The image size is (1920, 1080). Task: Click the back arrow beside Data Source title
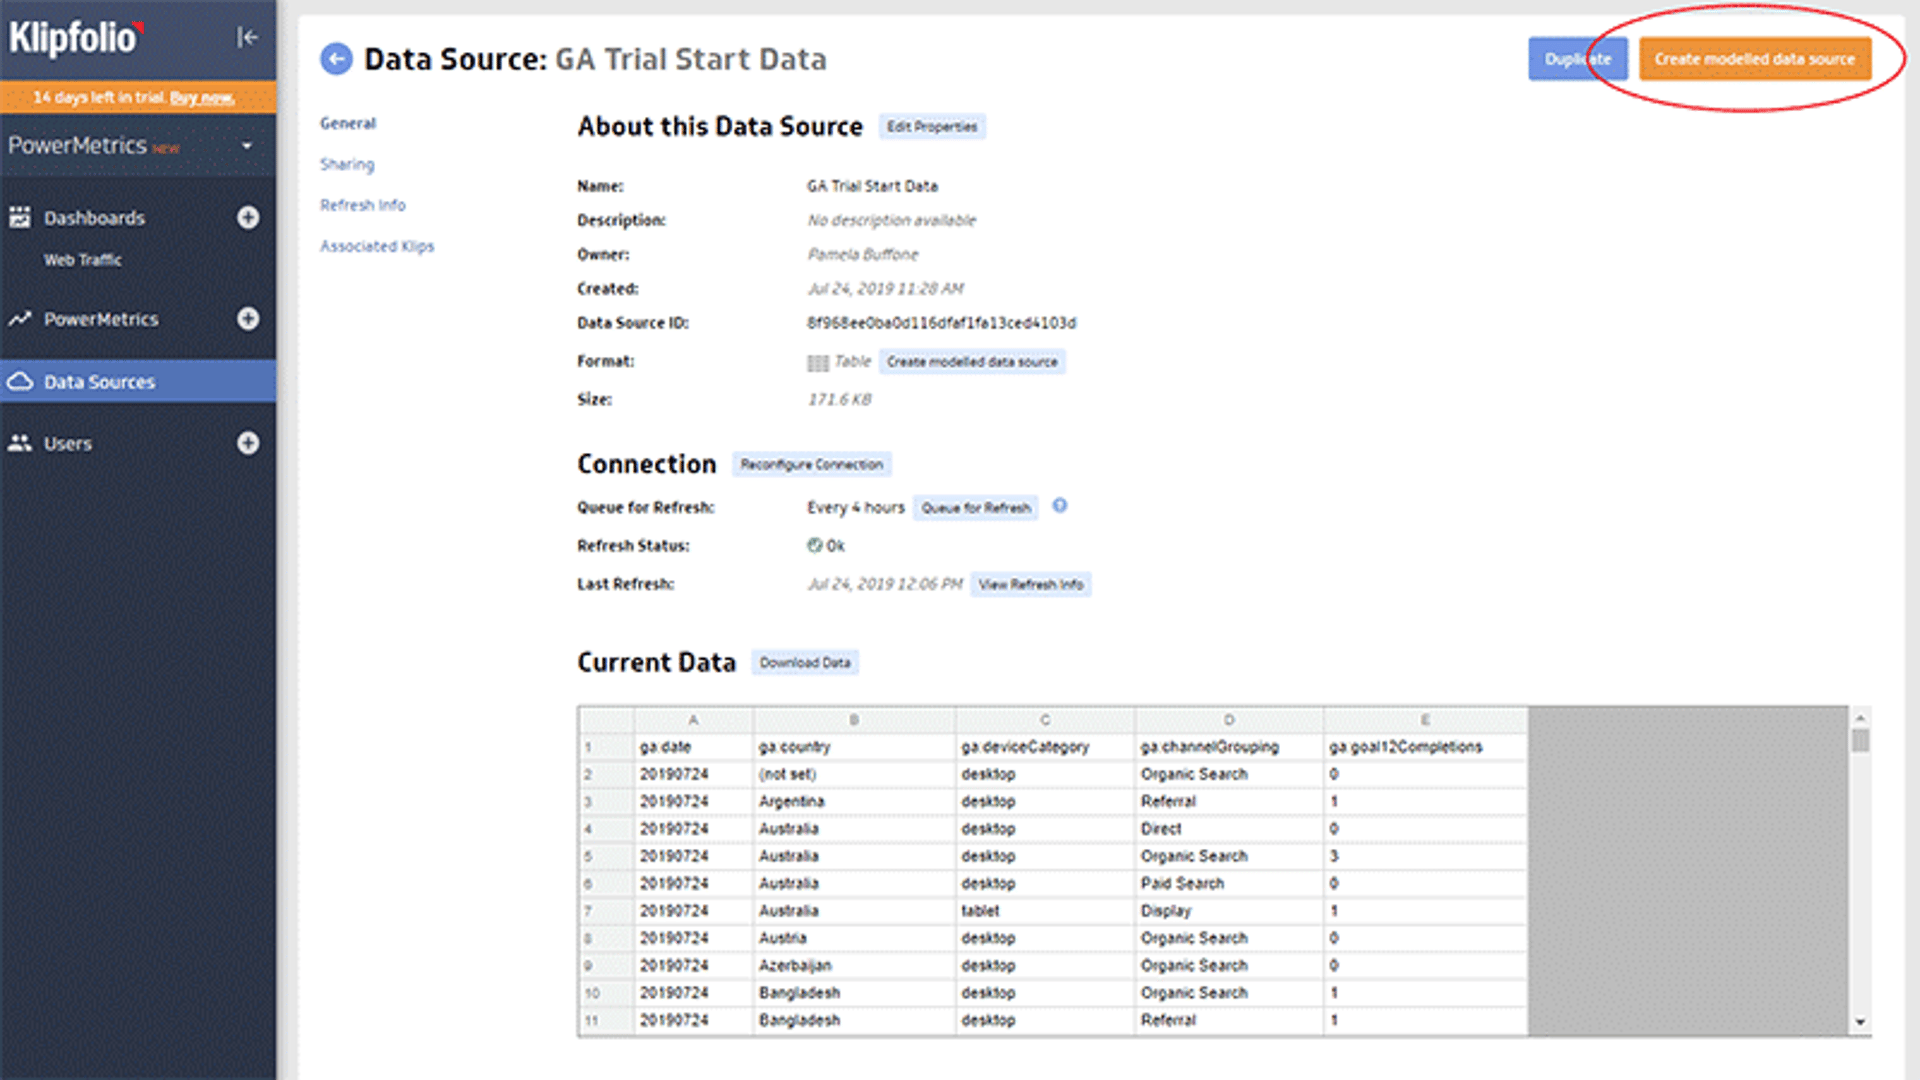tap(335, 59)
